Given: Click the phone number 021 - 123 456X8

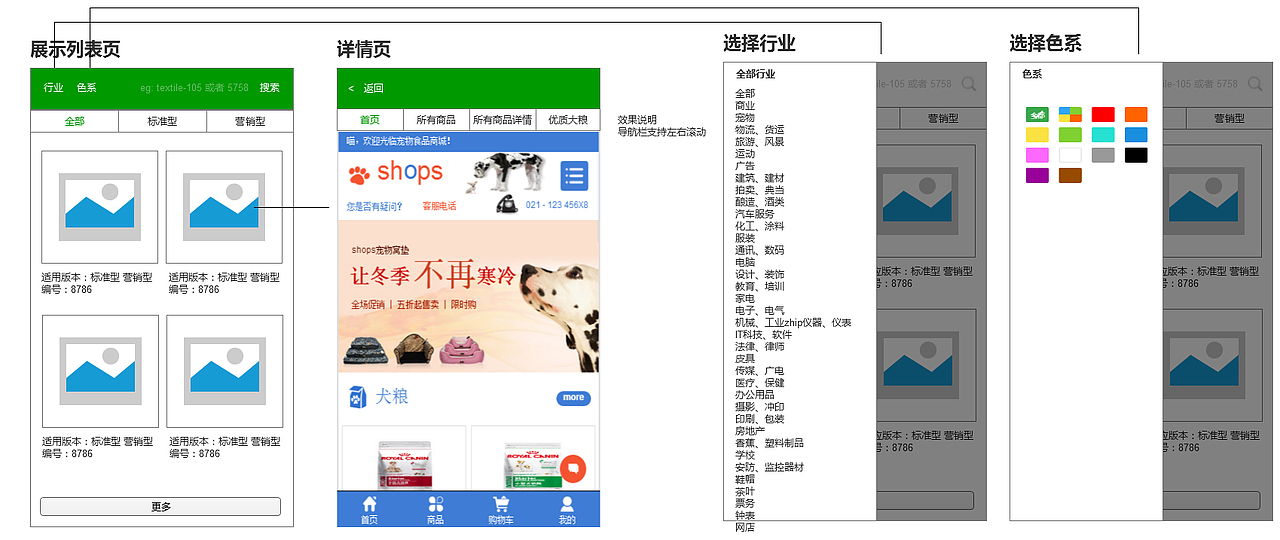Looking at the screenshot, I should coord(557,205).
